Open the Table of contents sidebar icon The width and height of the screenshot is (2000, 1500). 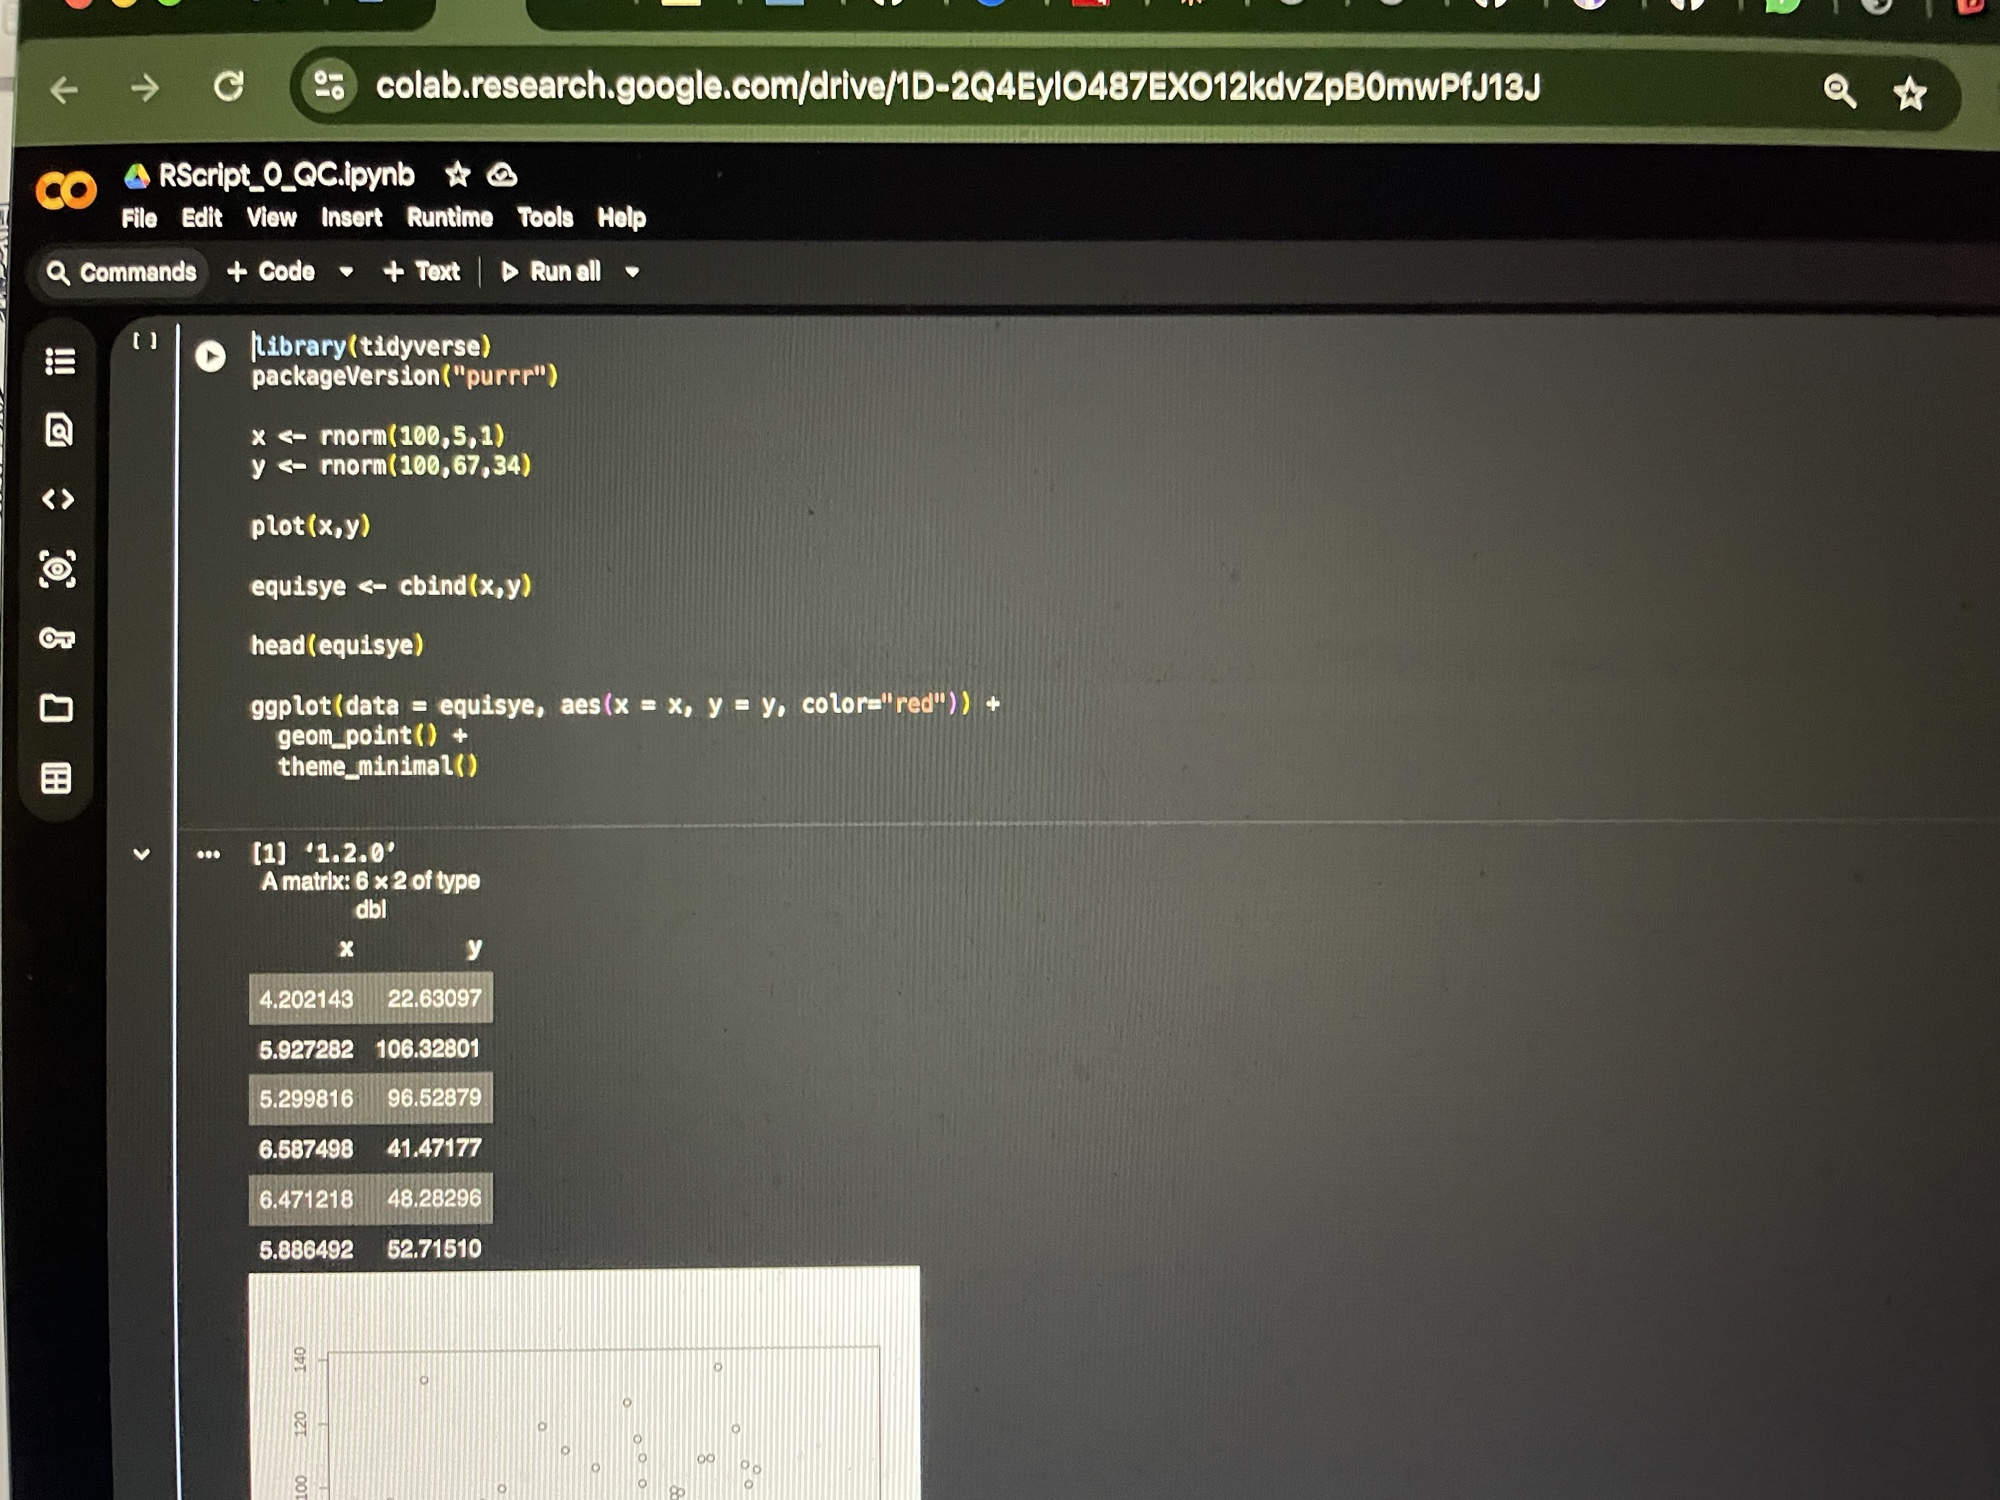coord(59,361)
